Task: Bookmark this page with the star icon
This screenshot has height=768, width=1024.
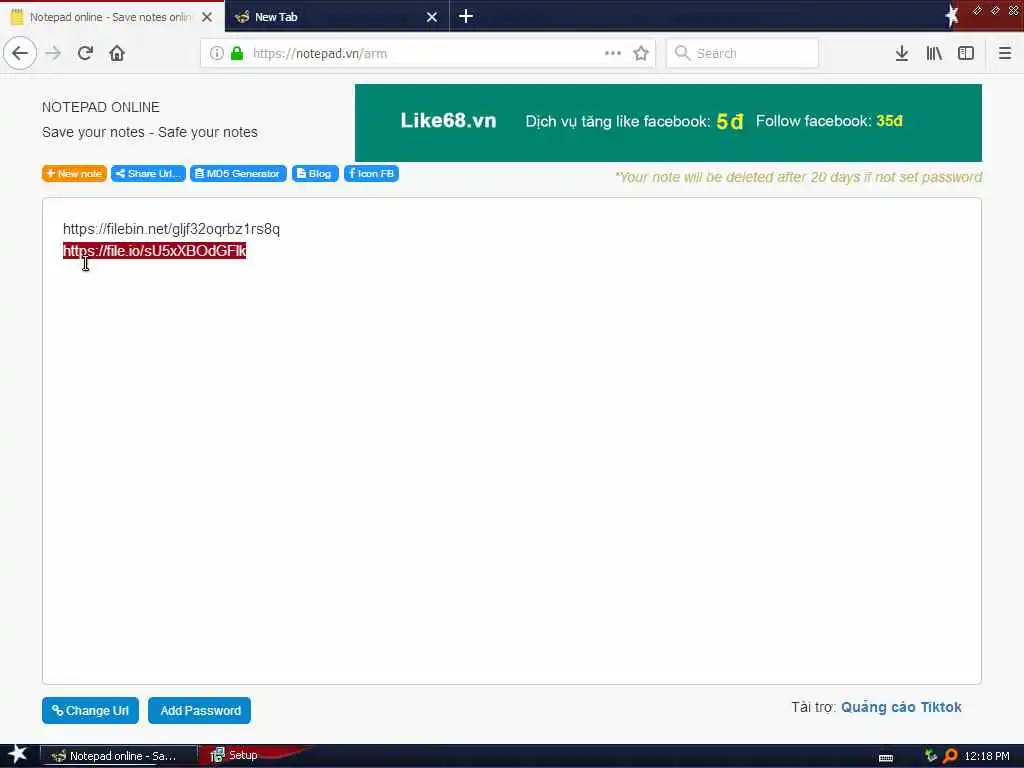Action: tap(641, 53)
